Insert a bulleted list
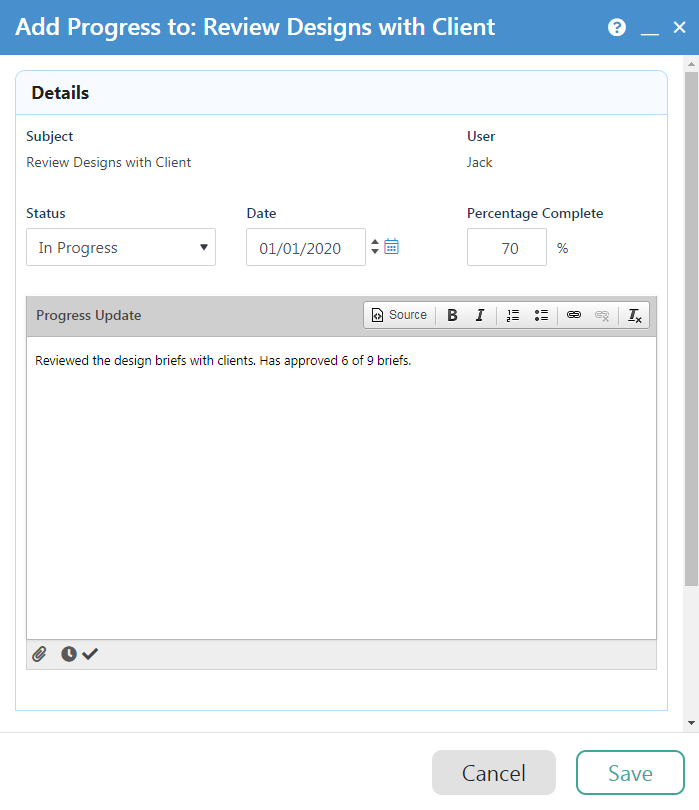This screenshot has width=699, height=810. pyautogui.click(x=541, y=315)
